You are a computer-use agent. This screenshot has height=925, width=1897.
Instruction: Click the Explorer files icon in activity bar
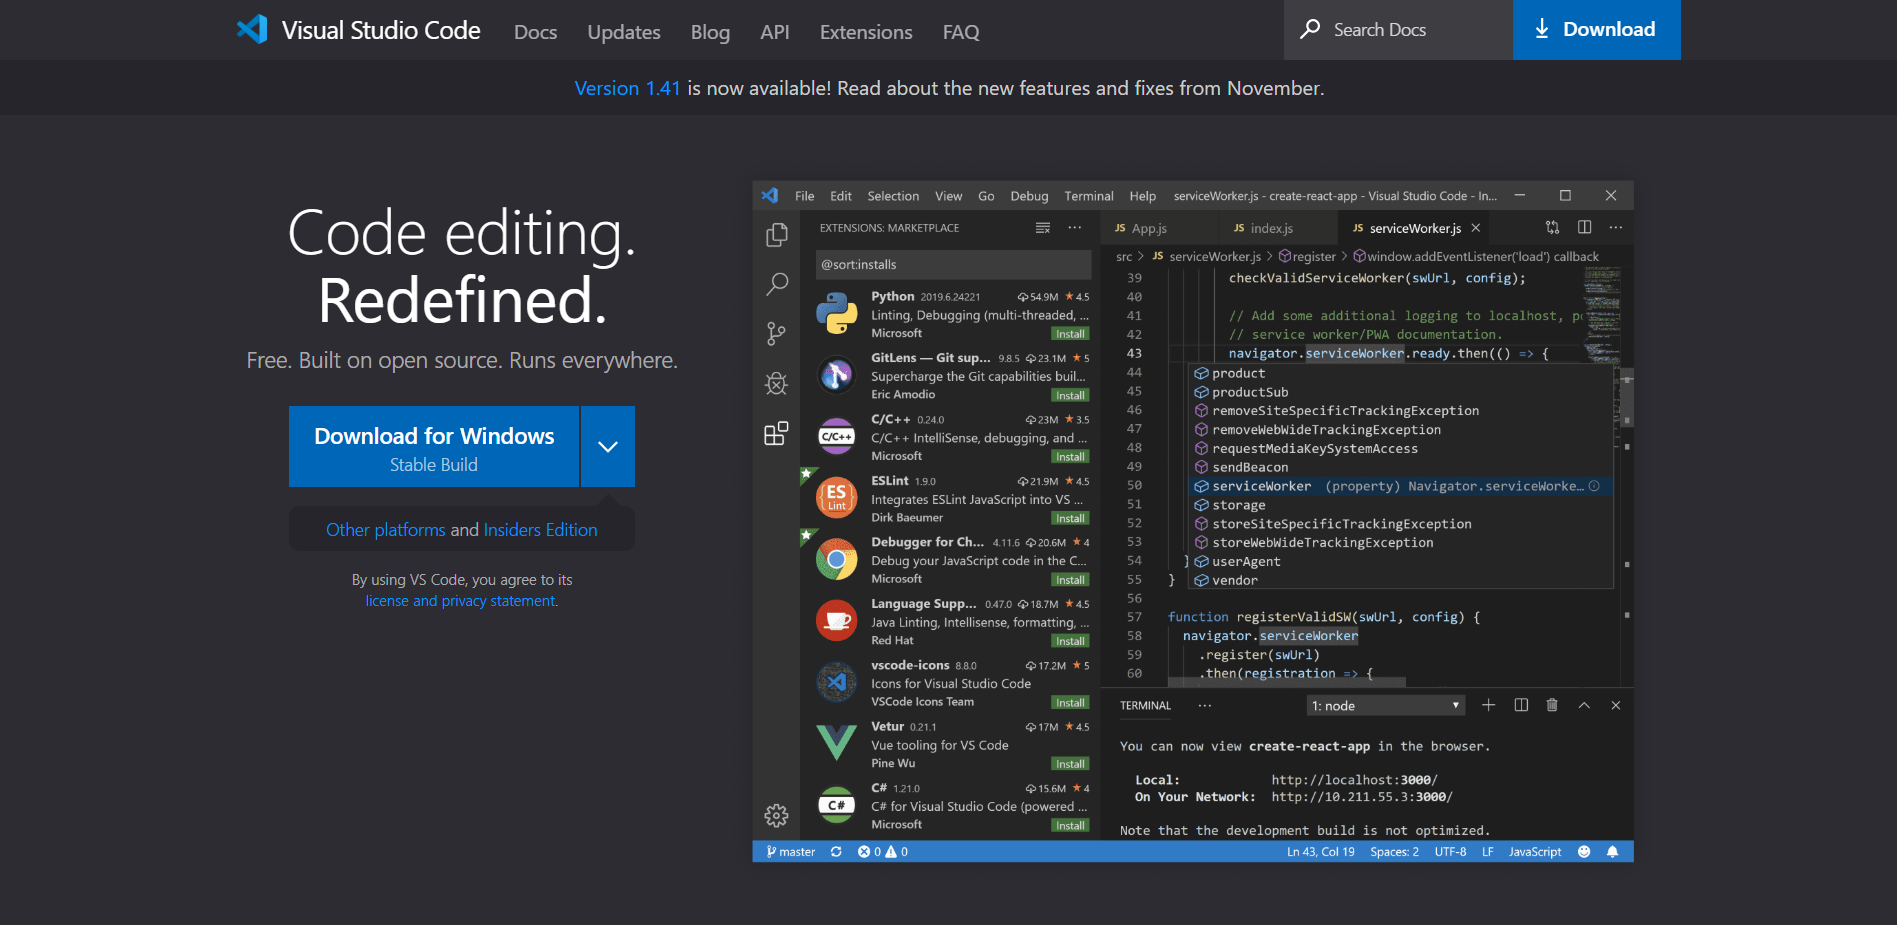[x=776, y=235]
